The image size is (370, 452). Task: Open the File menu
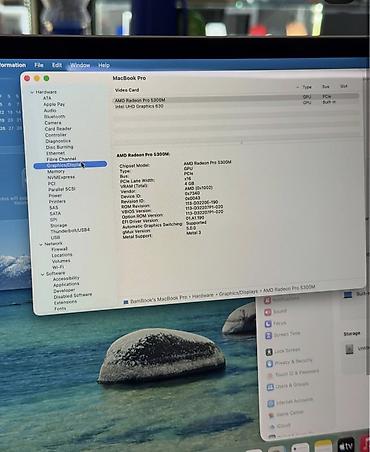click(39, 65)
